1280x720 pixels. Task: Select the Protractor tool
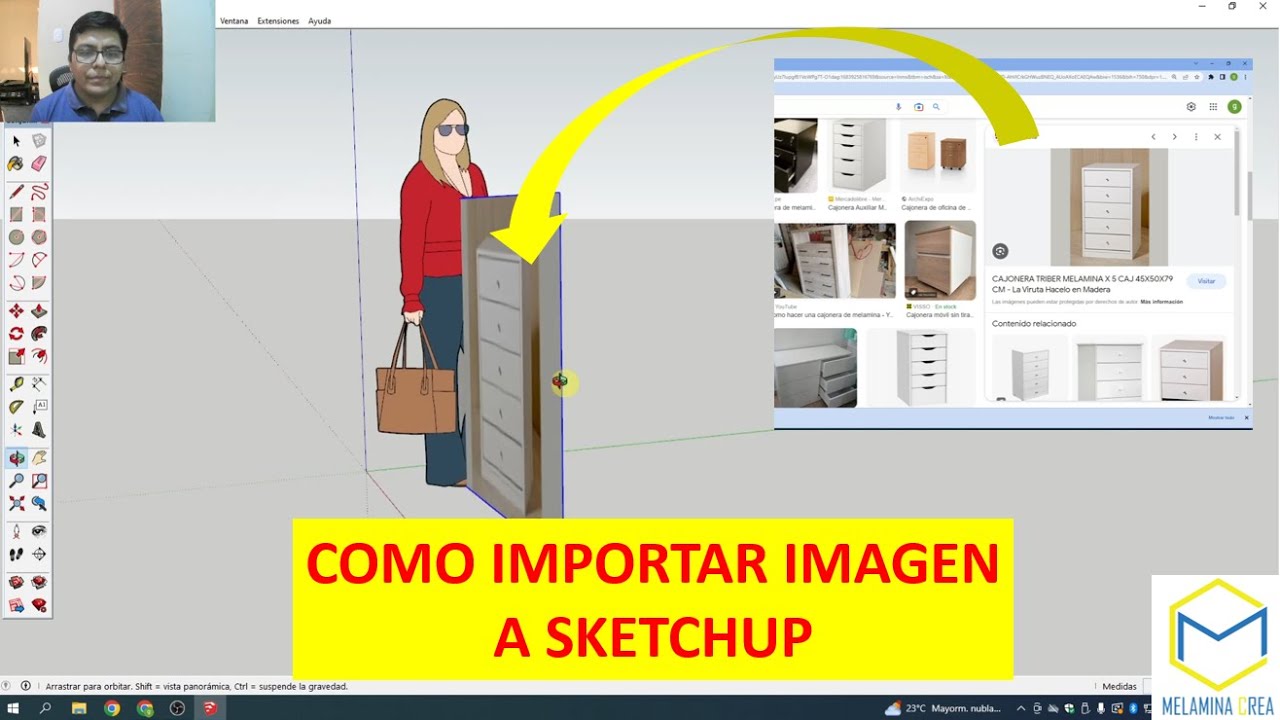coord(16,407)
